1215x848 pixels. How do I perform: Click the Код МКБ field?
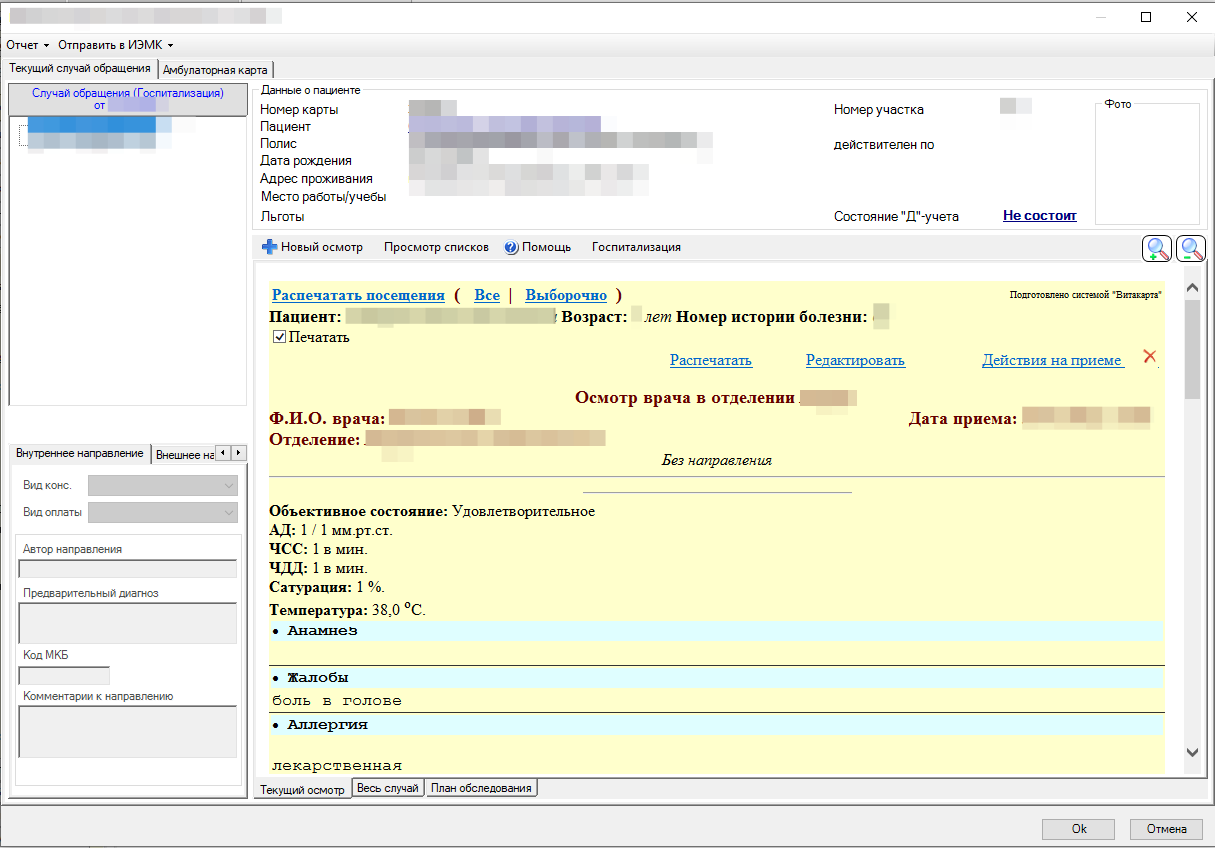[x=64, y=676]
